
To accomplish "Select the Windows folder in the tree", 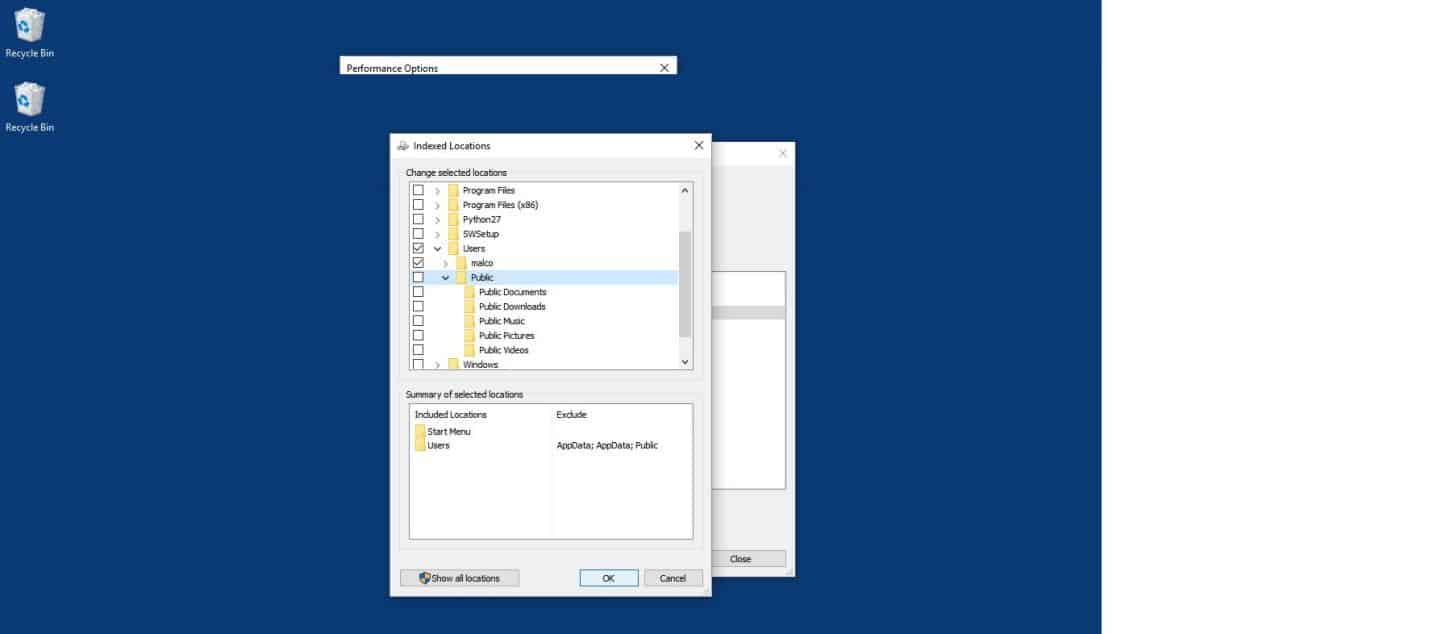I will pyautogui.click(x=480, y=364).
